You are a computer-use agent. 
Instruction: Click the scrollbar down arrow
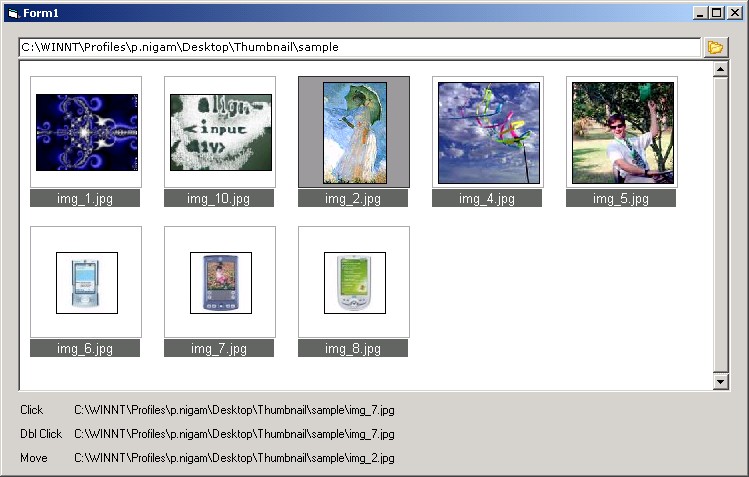719,381
